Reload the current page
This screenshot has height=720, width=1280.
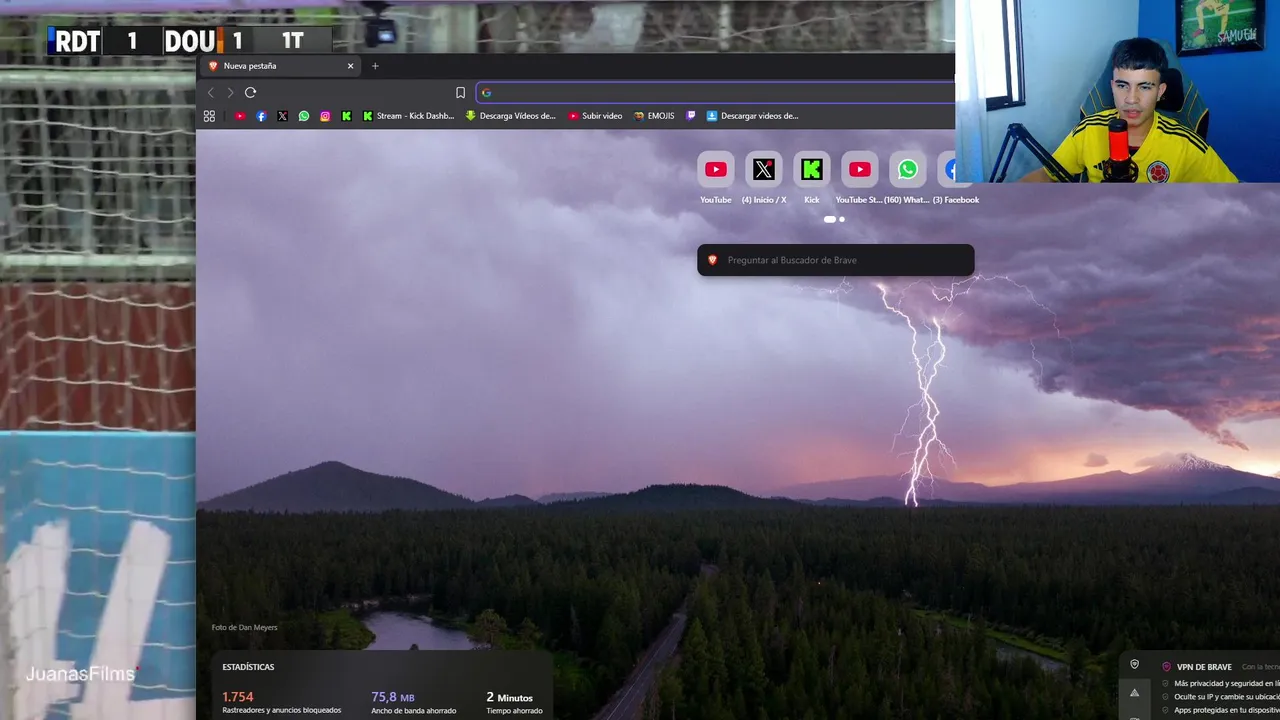250,92
